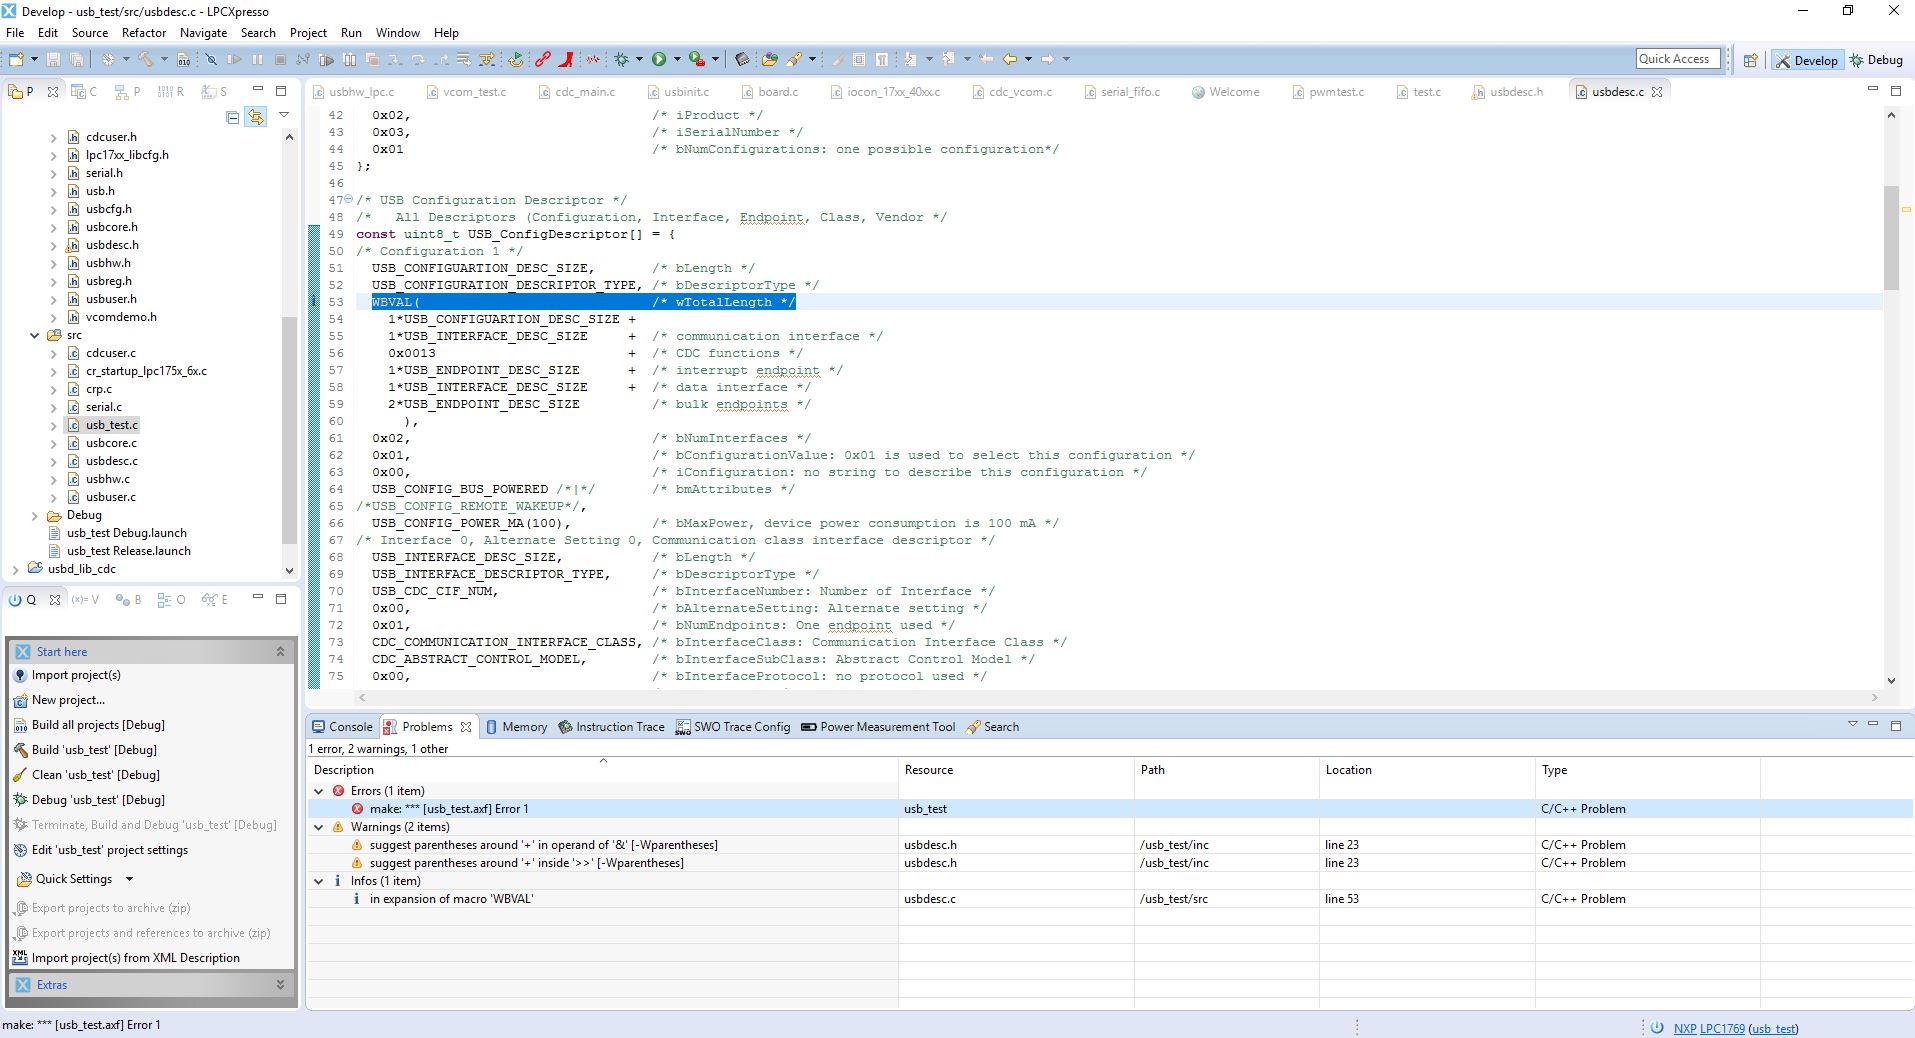The height and width of the screenshot is (1038, 1915).
Task: Click Link with Editor icon in project explorer
Action: point(256,116)
